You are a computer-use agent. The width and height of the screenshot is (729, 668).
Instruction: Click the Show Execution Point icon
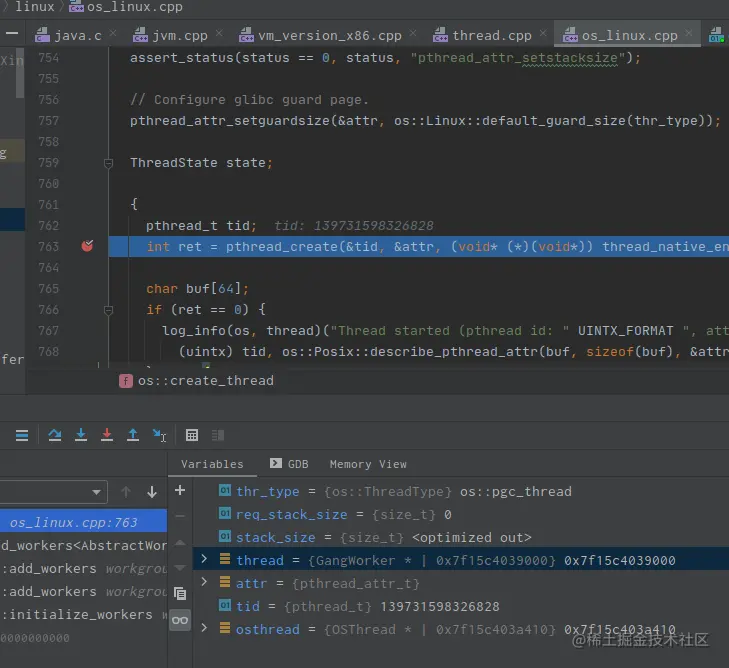pyautogui.click(x=22, y=435)
